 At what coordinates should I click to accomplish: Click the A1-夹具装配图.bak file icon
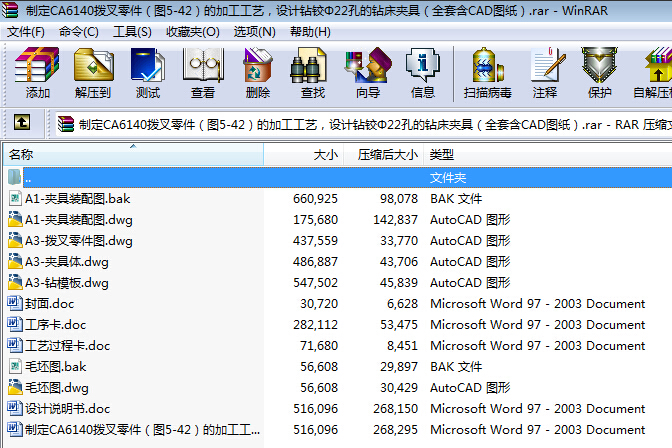pos(15,198)
